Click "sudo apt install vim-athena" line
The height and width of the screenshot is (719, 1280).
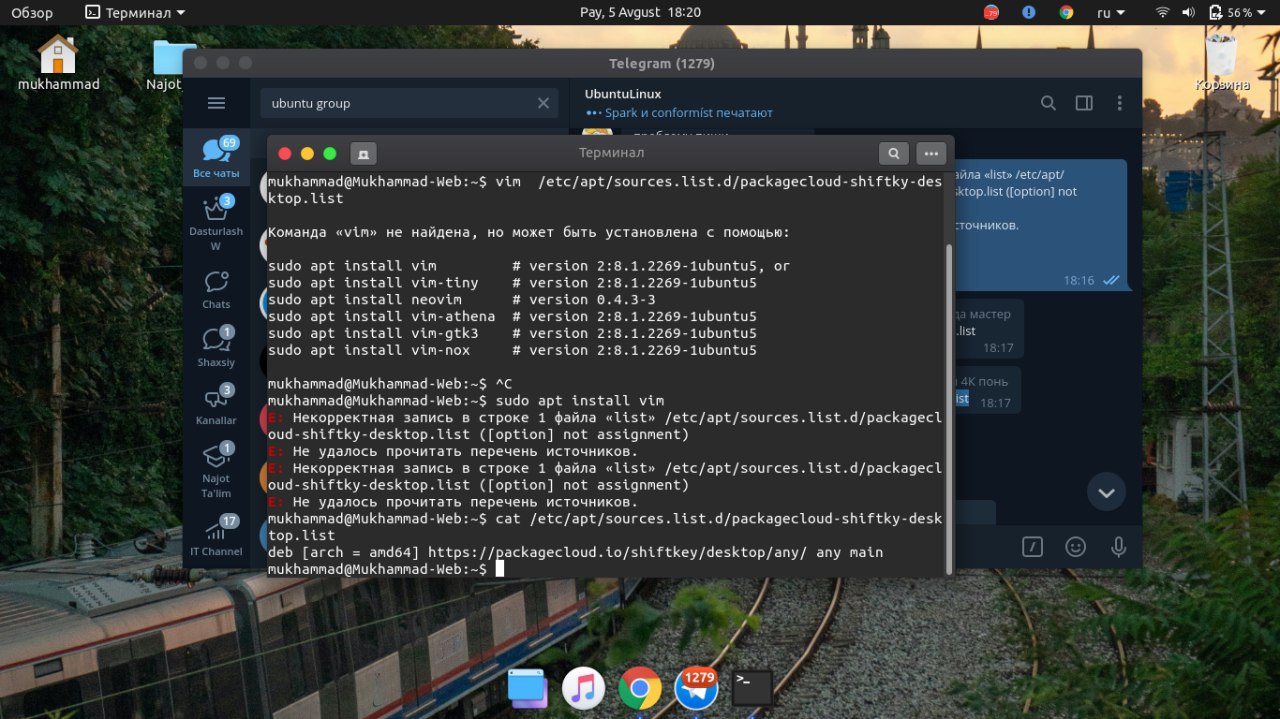tap(512, 316)
